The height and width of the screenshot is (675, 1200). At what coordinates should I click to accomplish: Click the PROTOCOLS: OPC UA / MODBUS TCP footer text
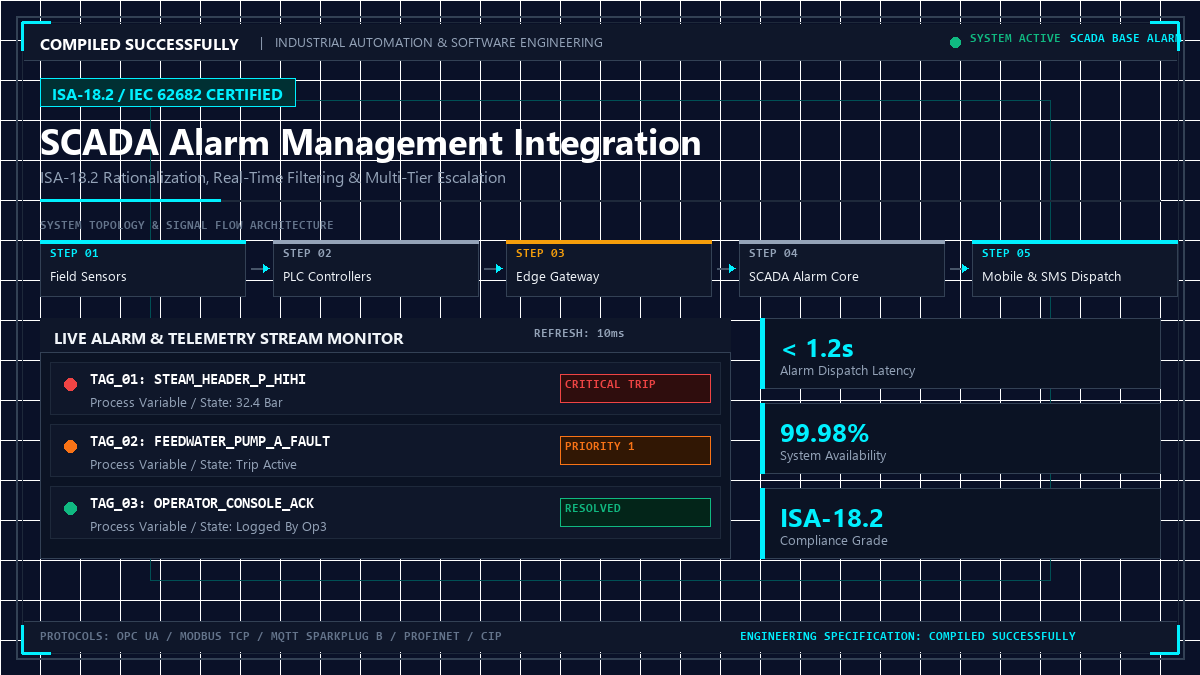click(271, 636)
